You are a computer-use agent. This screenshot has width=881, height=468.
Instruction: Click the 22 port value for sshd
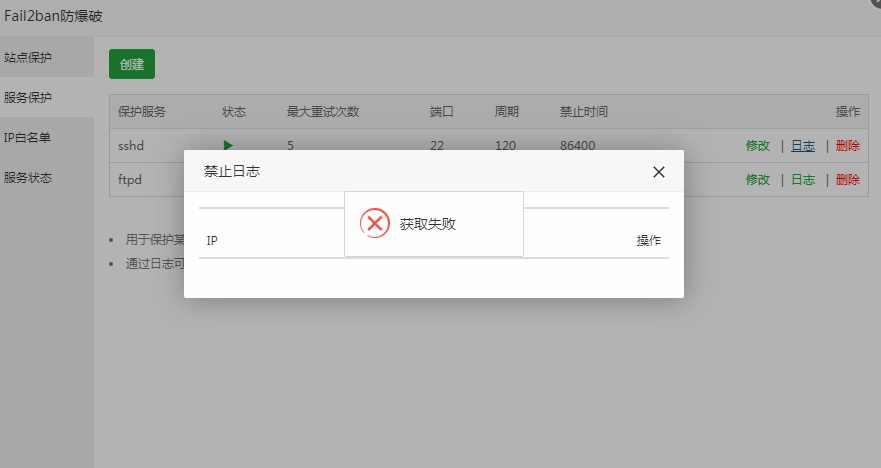[x=437, y=146]
